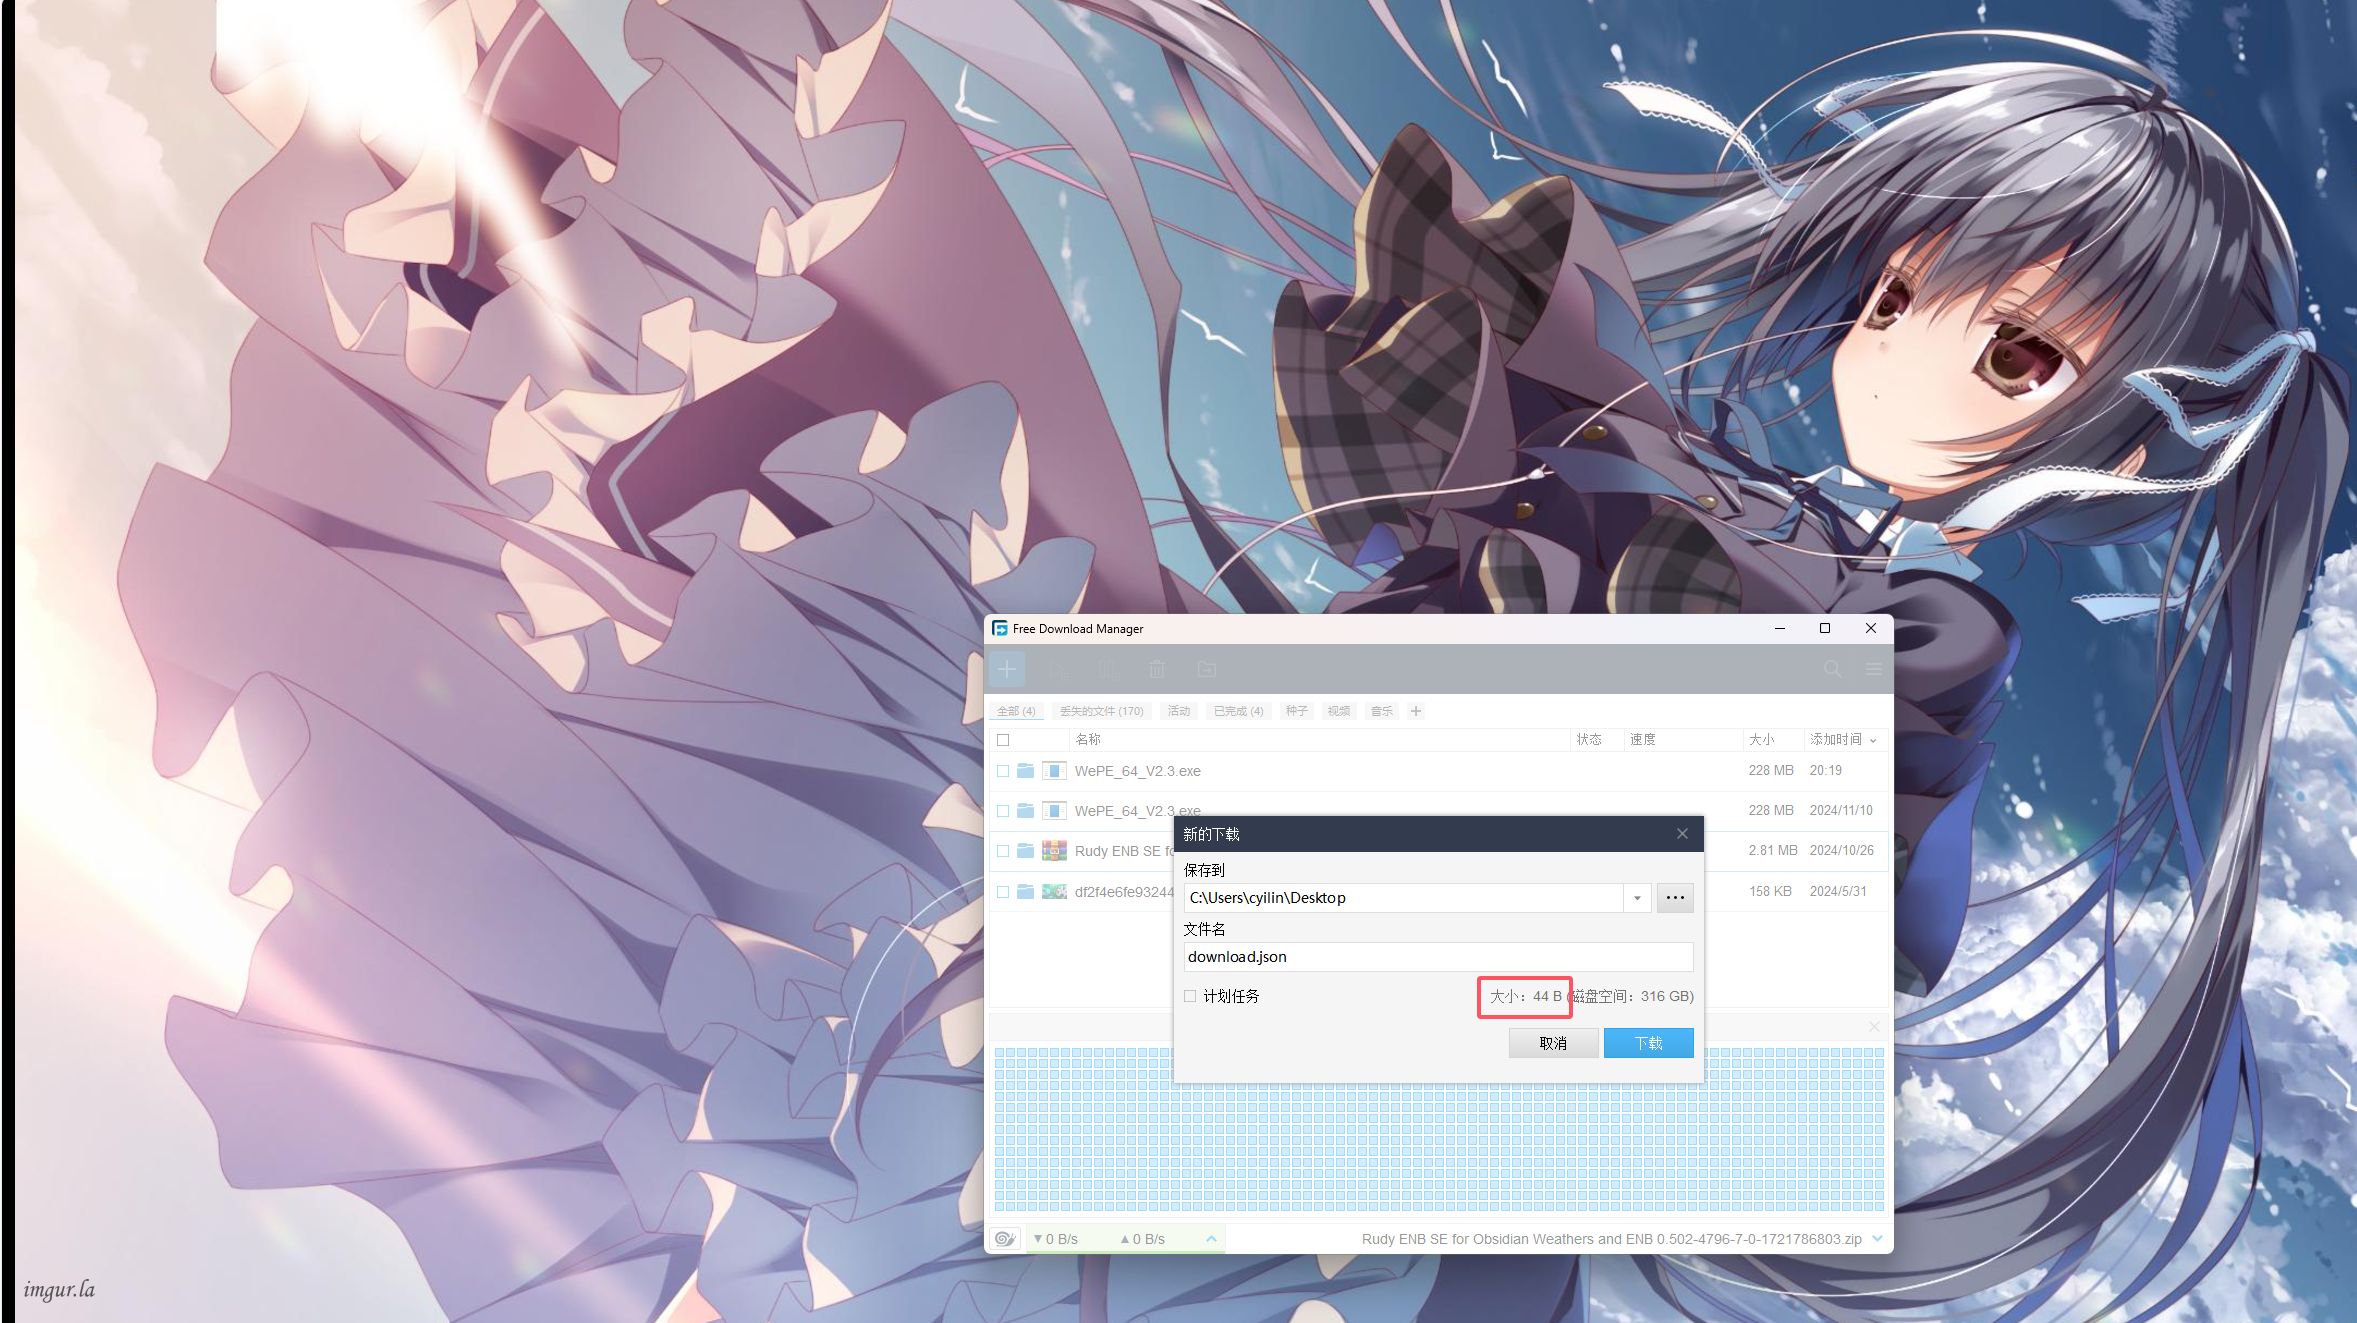Click the 20:19 added time cell
2357x1323 pixels.
(1825, 770)
